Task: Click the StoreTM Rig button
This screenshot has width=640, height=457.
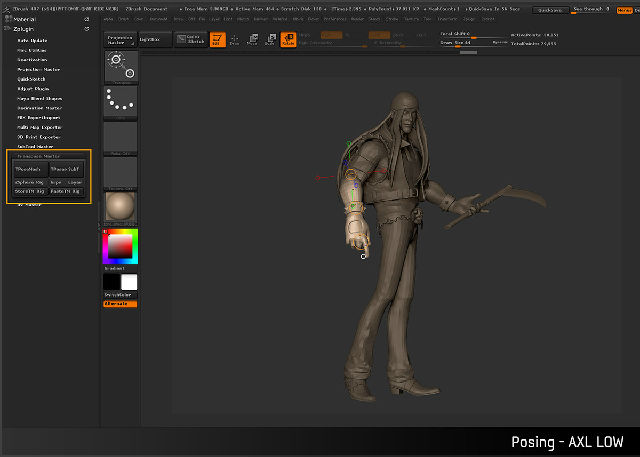Action: tap(30, 191)
